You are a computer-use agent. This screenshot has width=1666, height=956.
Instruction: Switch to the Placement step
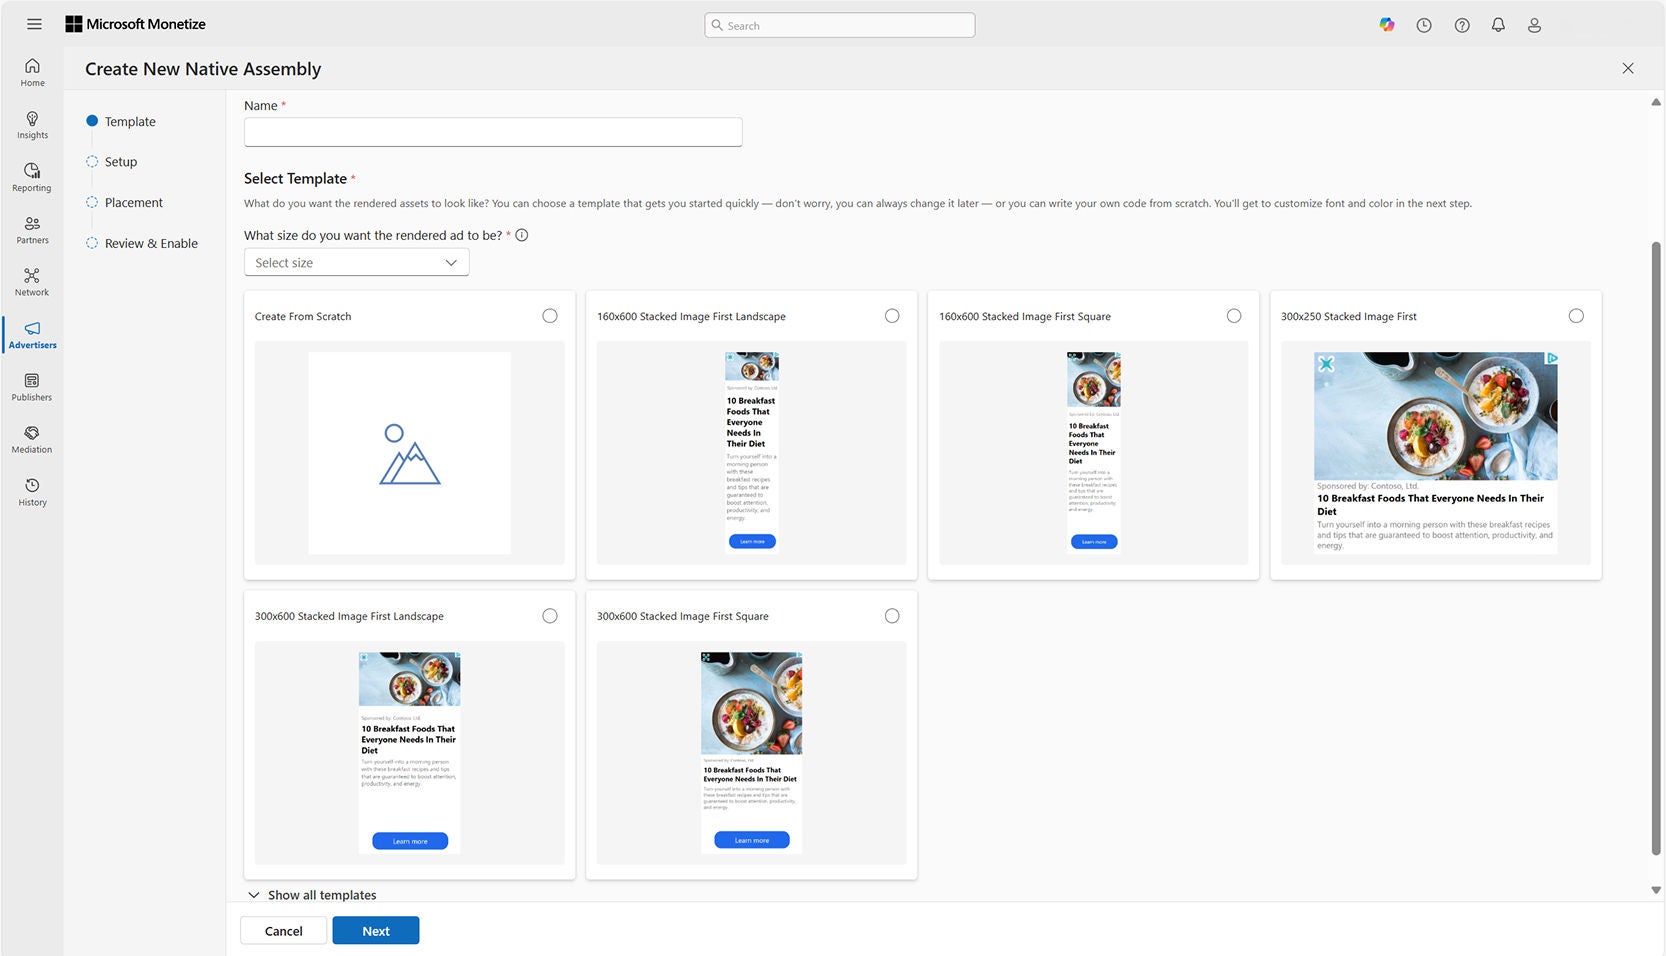[x=133, y=202]
